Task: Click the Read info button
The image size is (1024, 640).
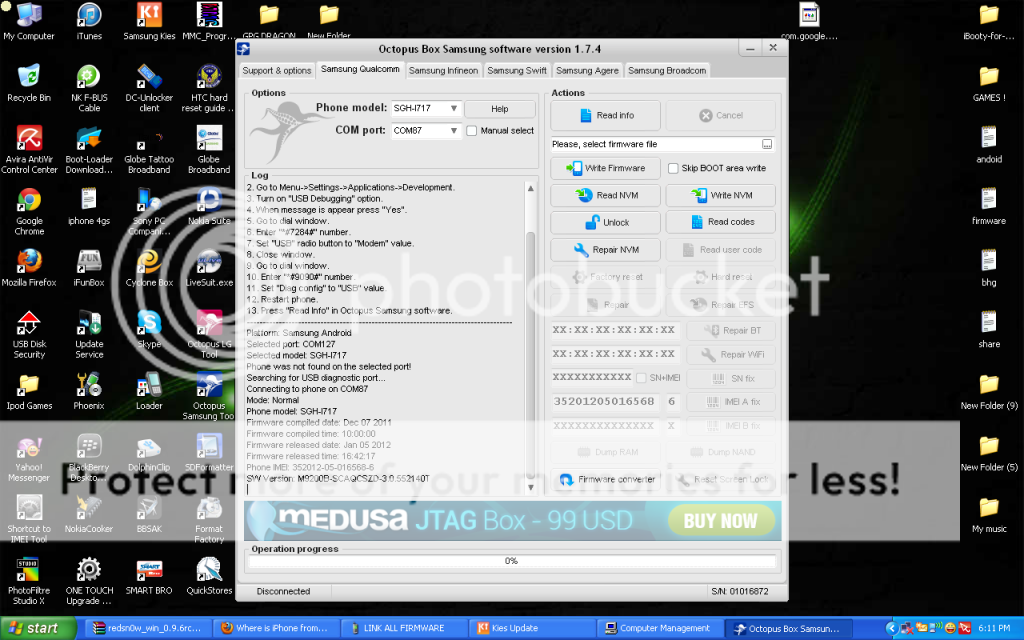Action: tap(605, 116)
